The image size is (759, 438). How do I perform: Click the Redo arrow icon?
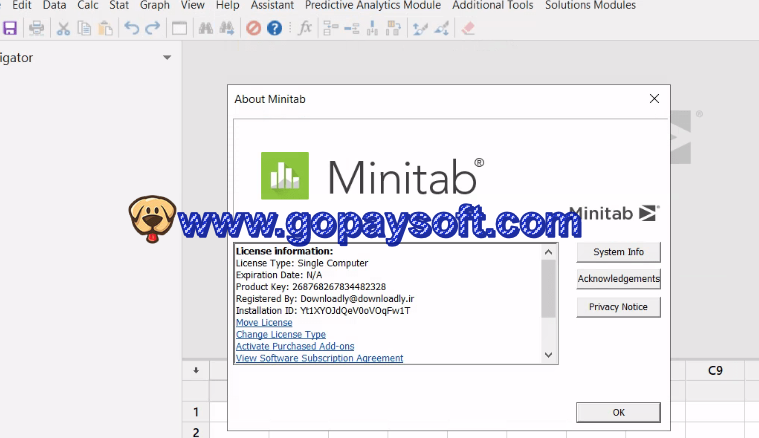152,28
